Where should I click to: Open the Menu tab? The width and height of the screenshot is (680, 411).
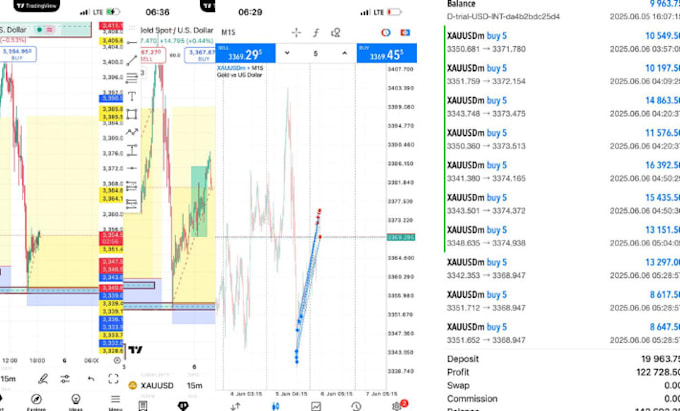click(x=115, y=402)
